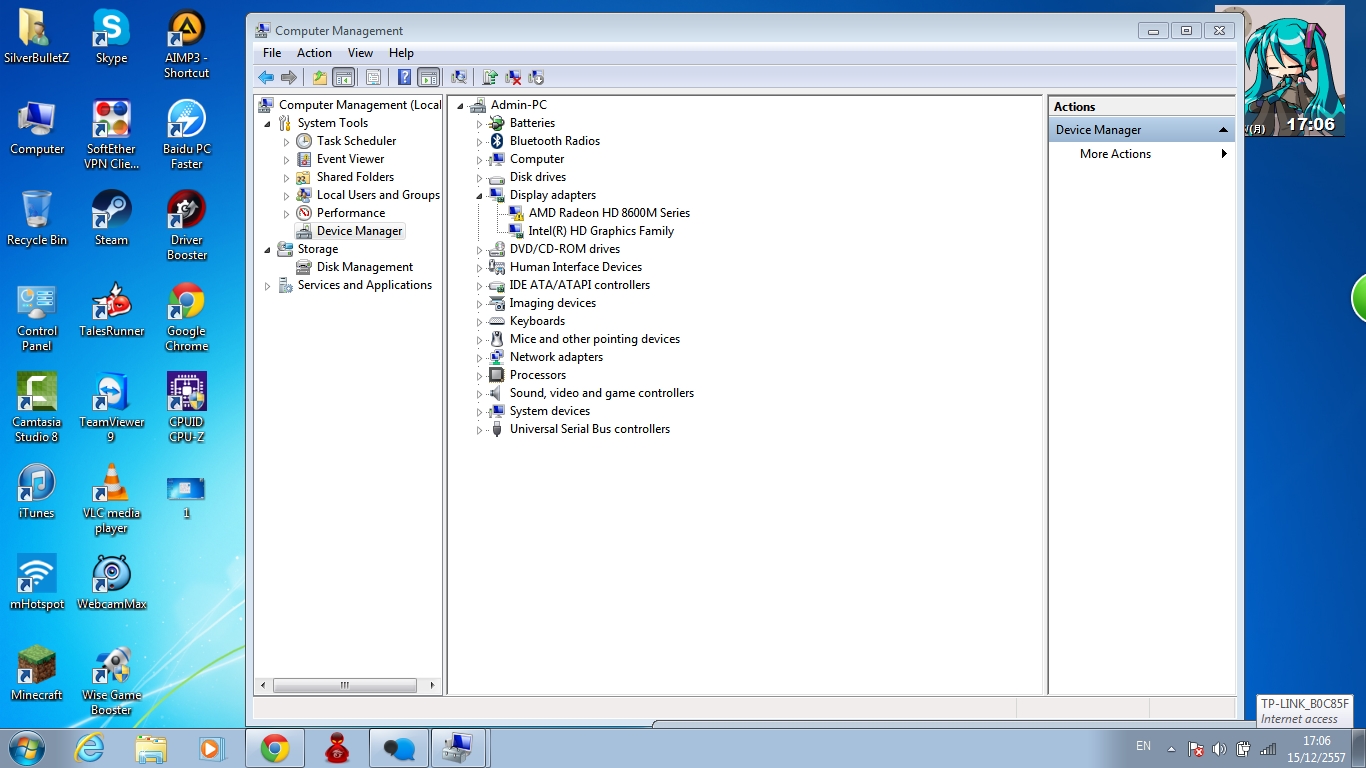This screenshot has width=1366, height=768.
Task: Select the Minecraft desktop icon
Action: click(37, 673)
